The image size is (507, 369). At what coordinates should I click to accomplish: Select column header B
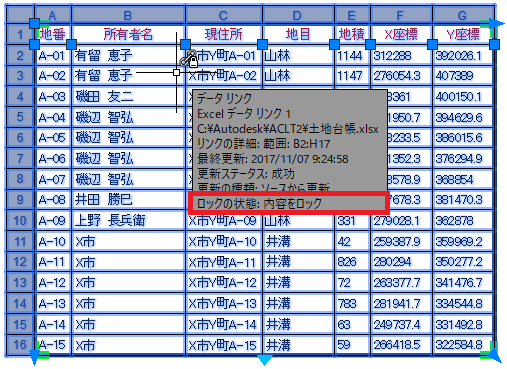coord(128,15)
